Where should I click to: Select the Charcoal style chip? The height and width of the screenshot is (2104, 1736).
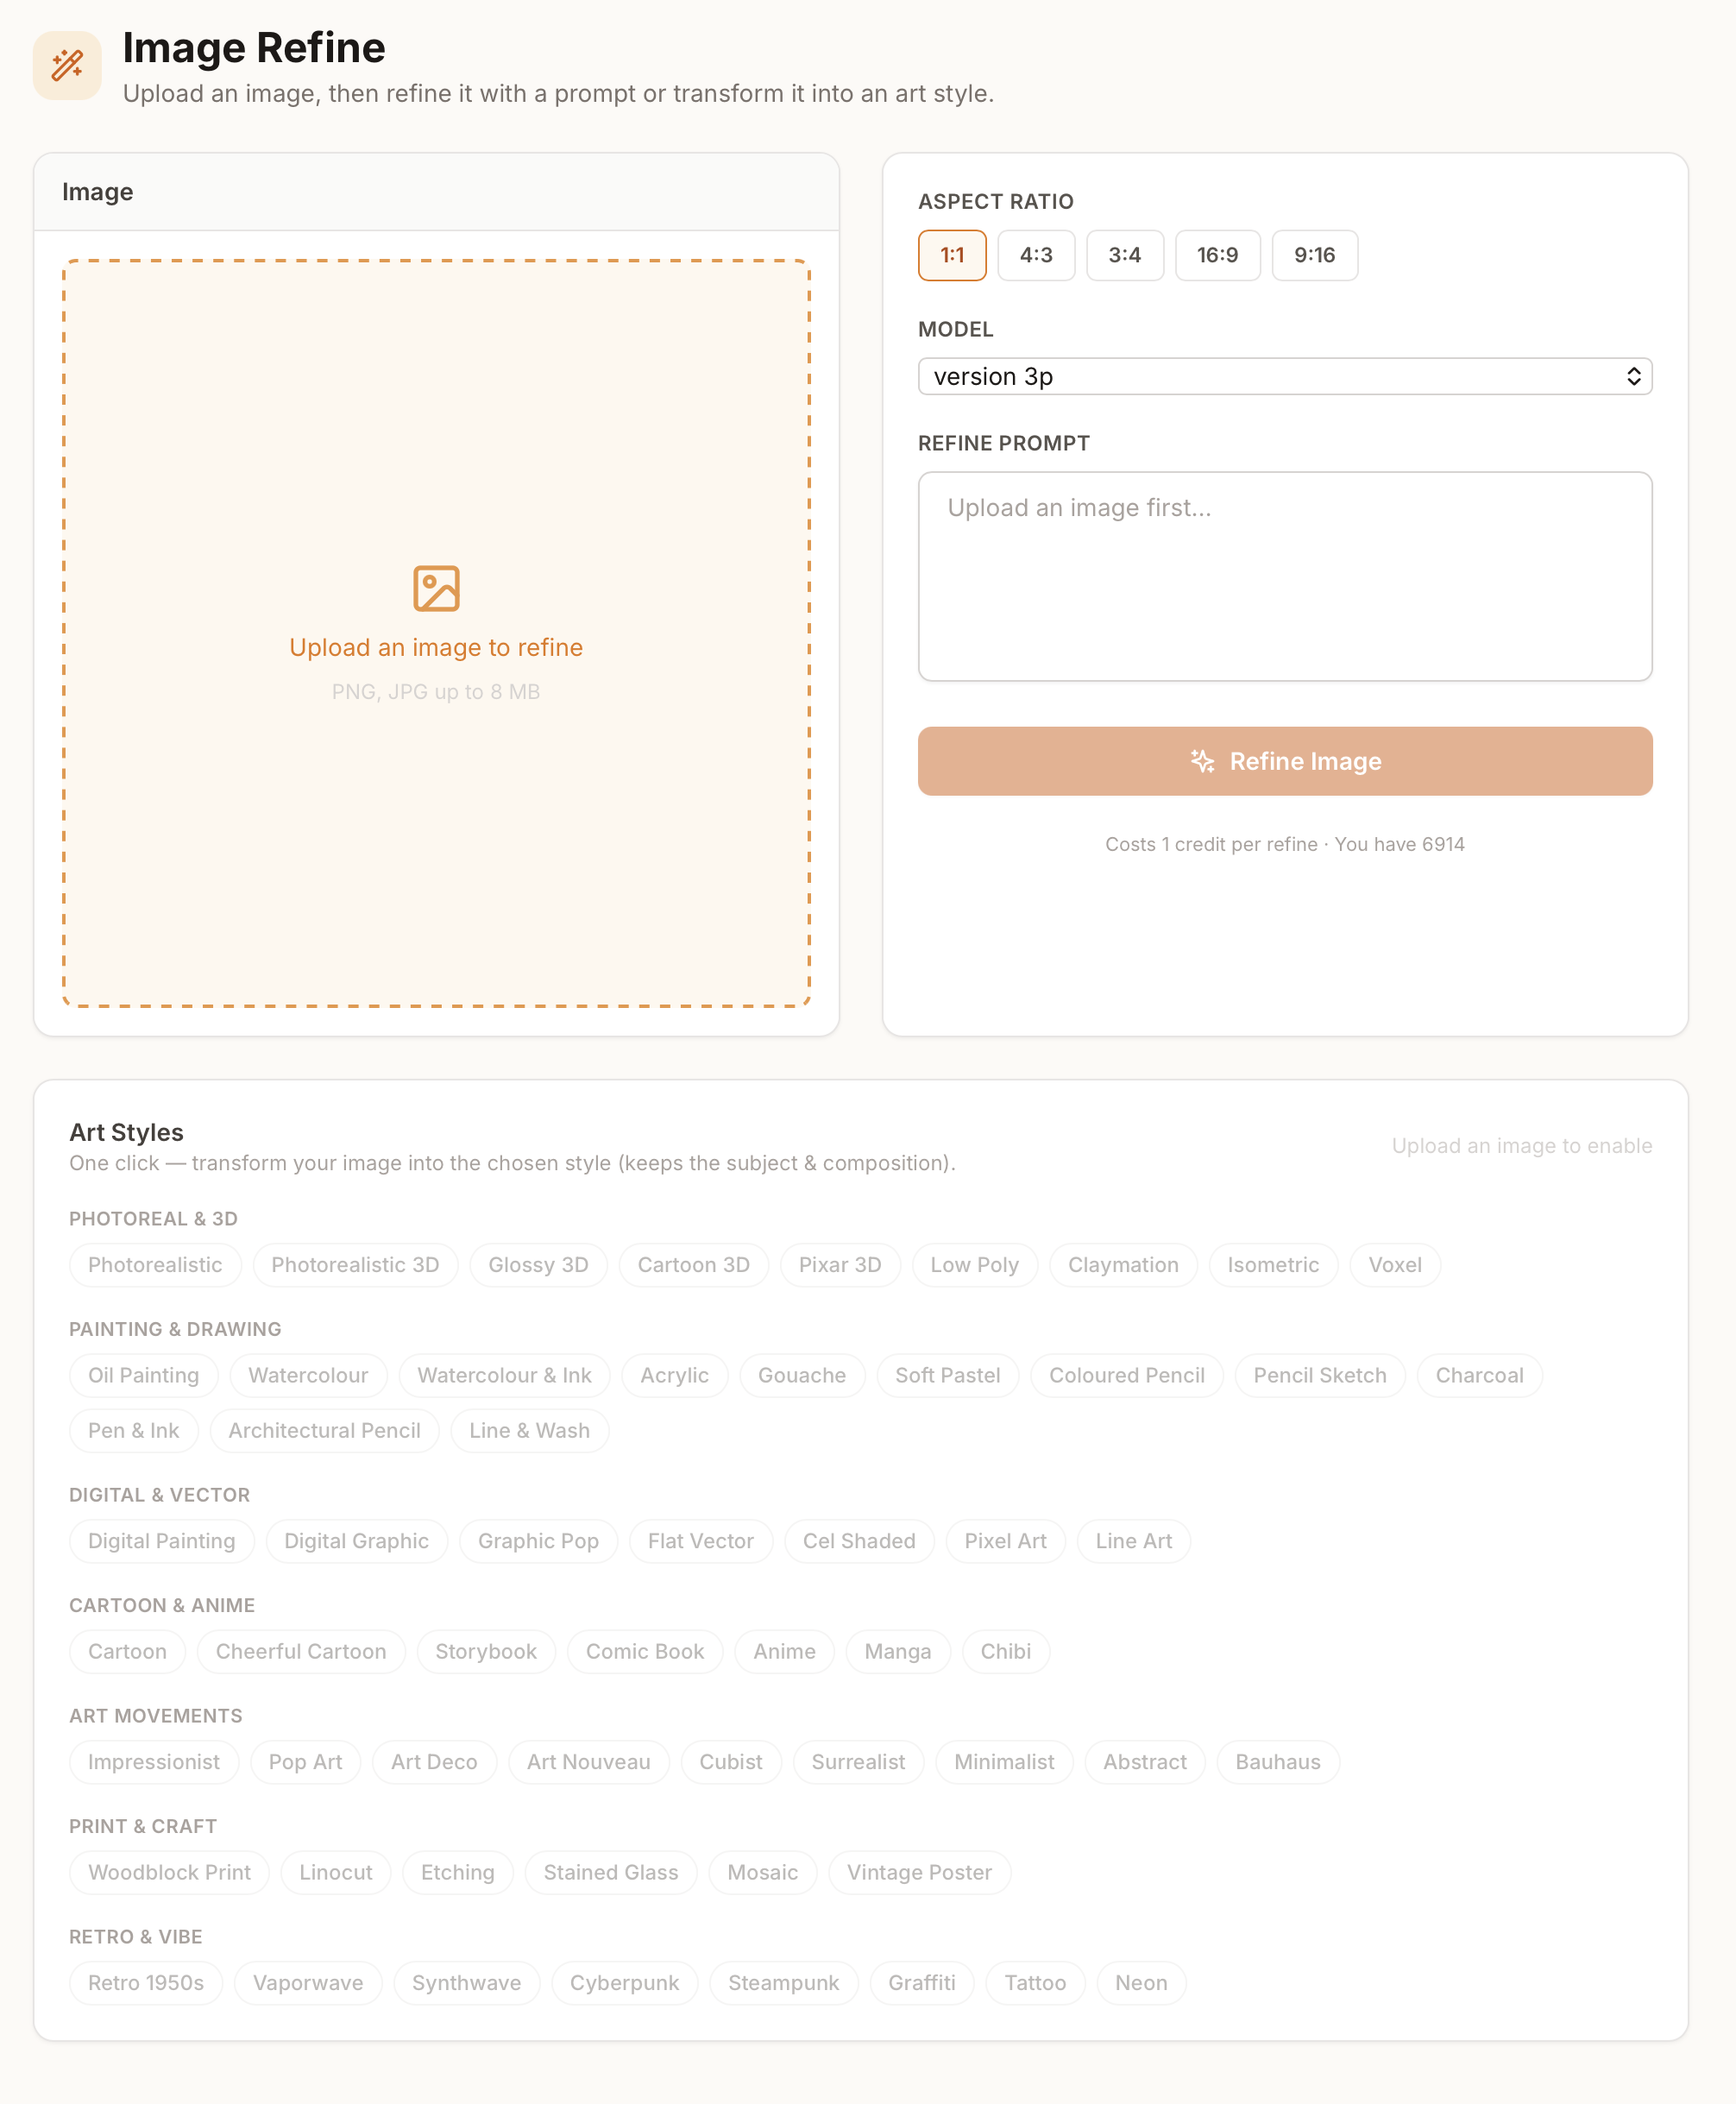click(1479, 1375)
